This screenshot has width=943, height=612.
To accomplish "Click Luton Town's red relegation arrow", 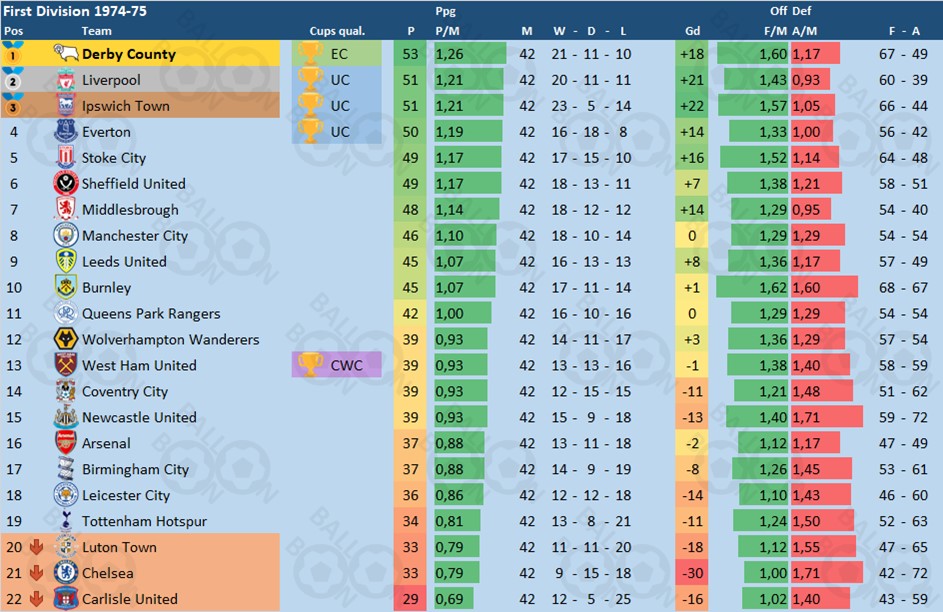I will pos(37,546).
